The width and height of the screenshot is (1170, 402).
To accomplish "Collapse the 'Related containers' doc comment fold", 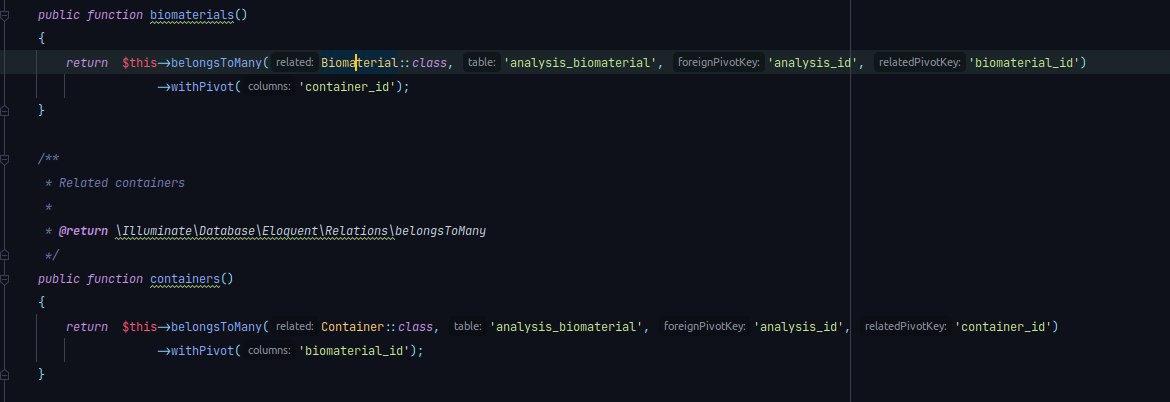I will tap(4, 159).
